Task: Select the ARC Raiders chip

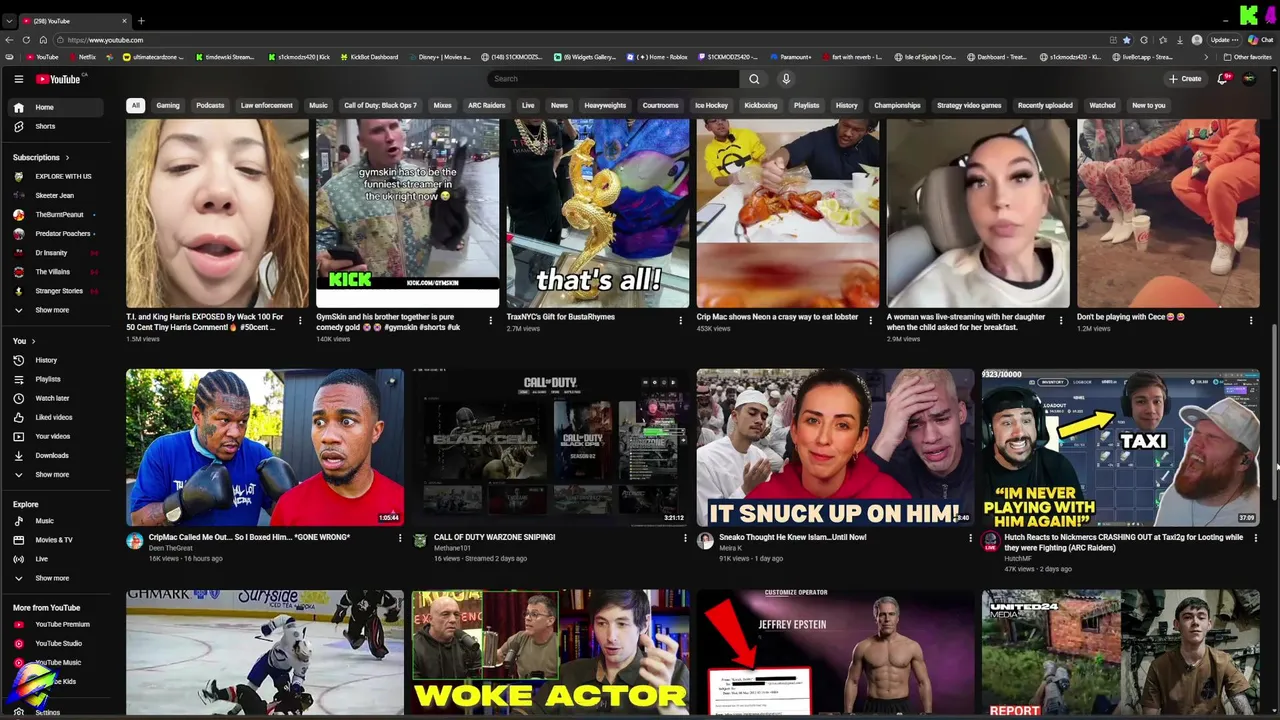Action: tap(487, 105)
